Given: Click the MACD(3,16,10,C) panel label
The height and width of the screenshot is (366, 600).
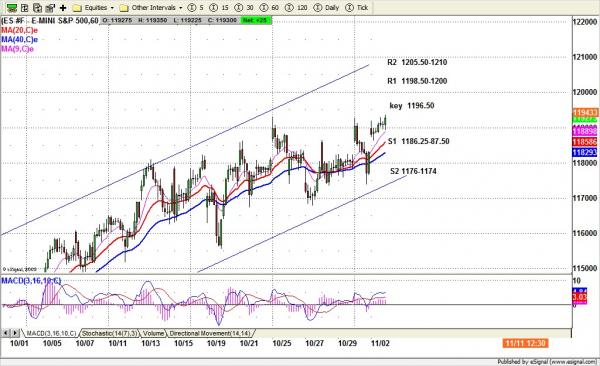Looking at the screenshot, I should [31, 281].
